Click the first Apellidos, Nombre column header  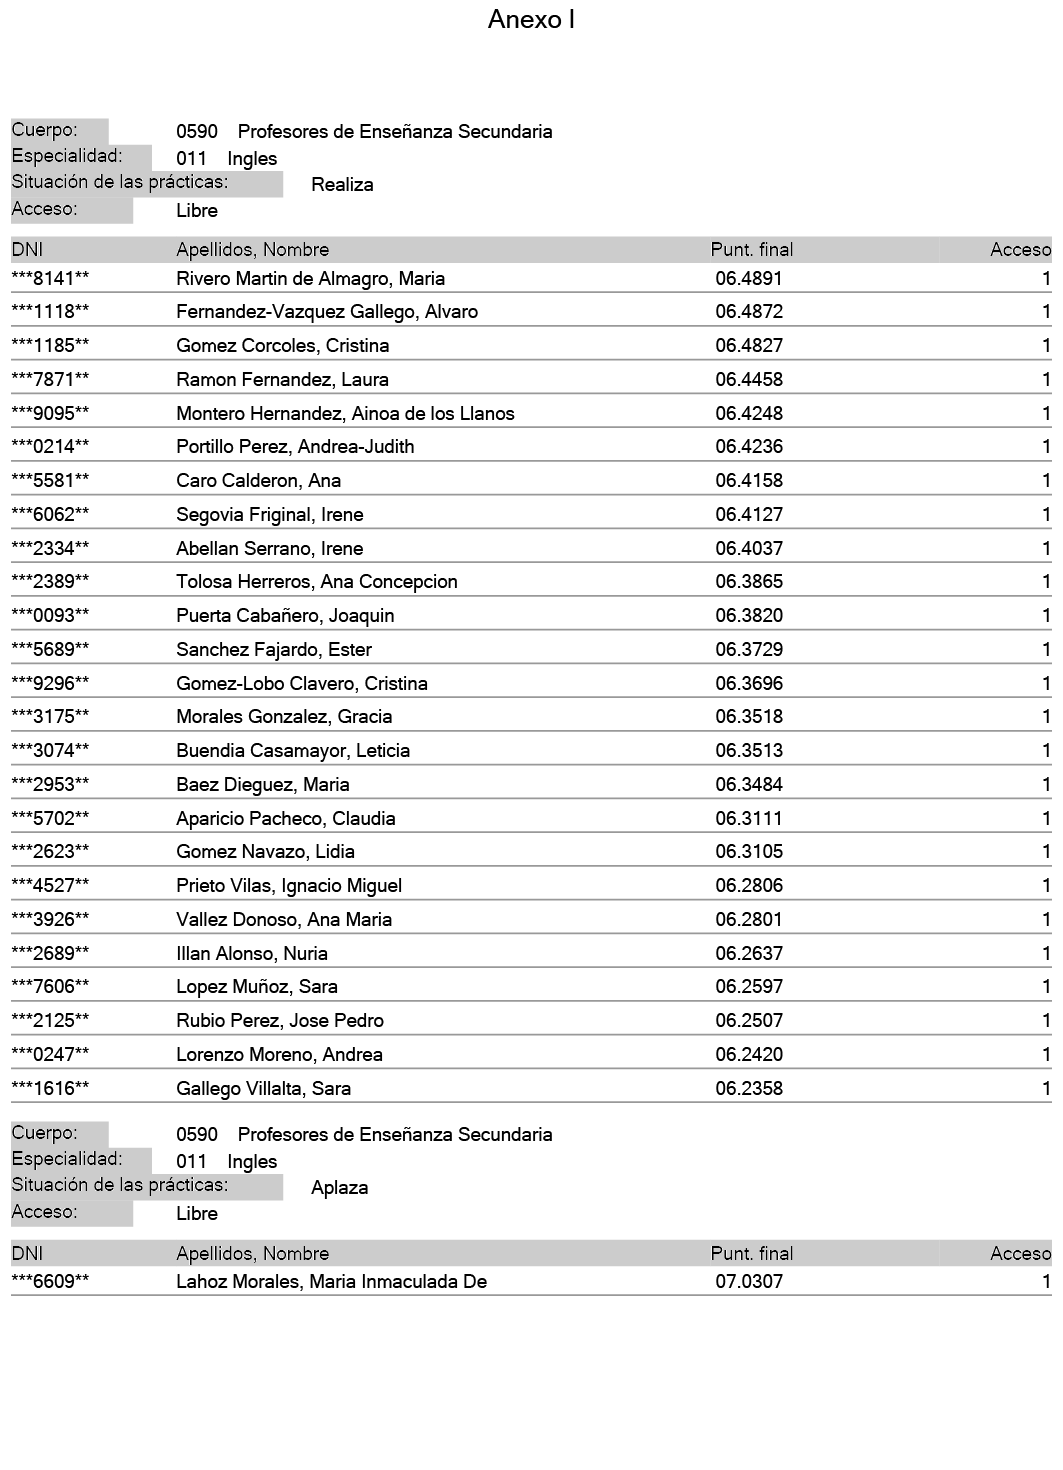coord(252,250)
